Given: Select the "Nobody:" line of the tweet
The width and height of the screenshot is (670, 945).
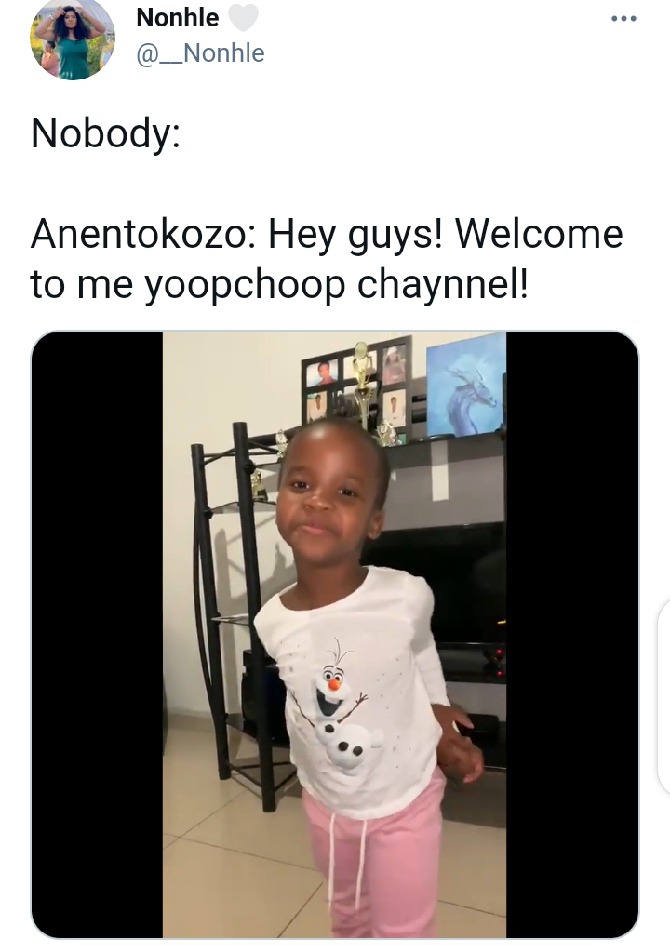Looking at the screenshot, I should click(x=106, y=133).
